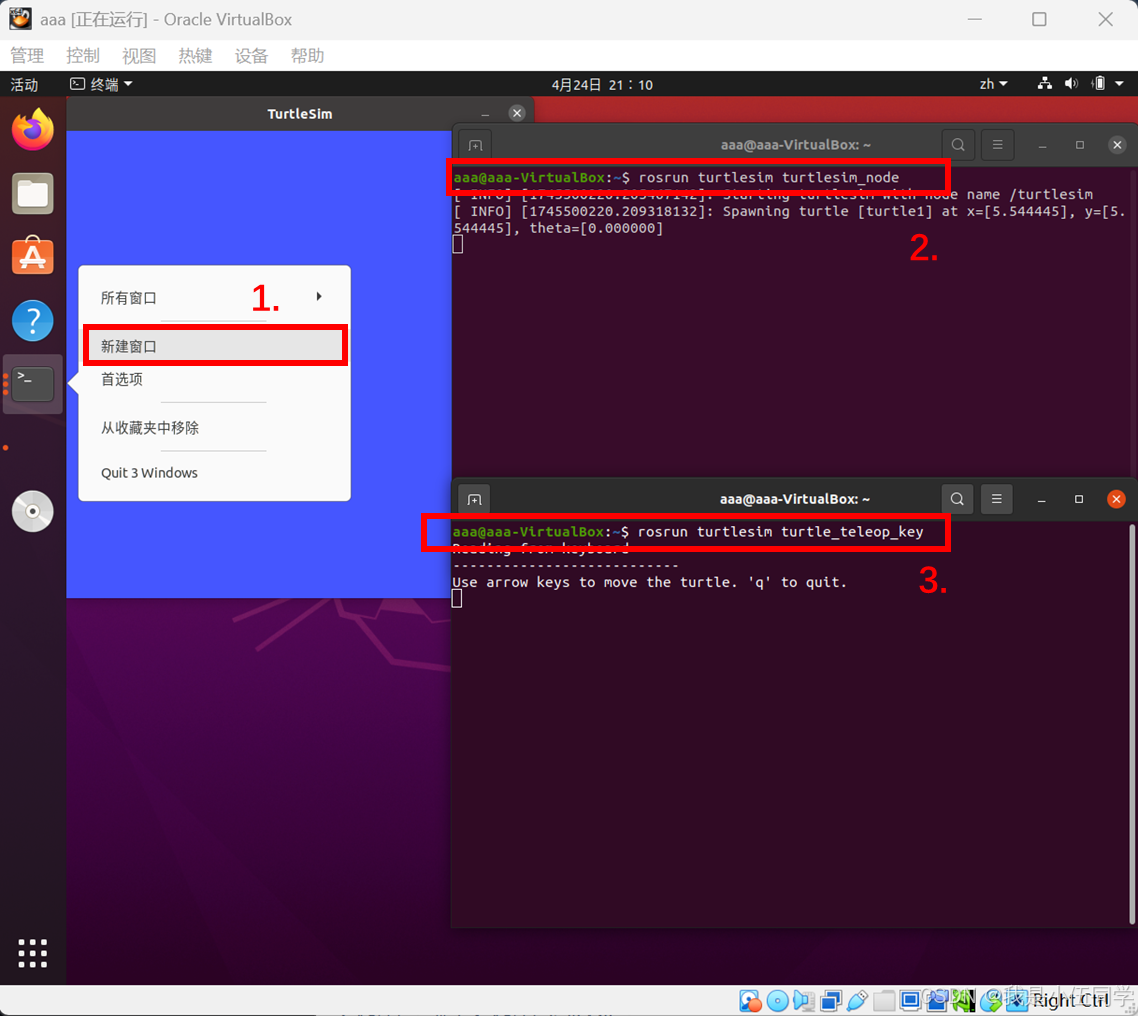Open the 热键 menu in VirtualBox
This screenshot has height=1016, width=1138.
[x=195, y=56]
